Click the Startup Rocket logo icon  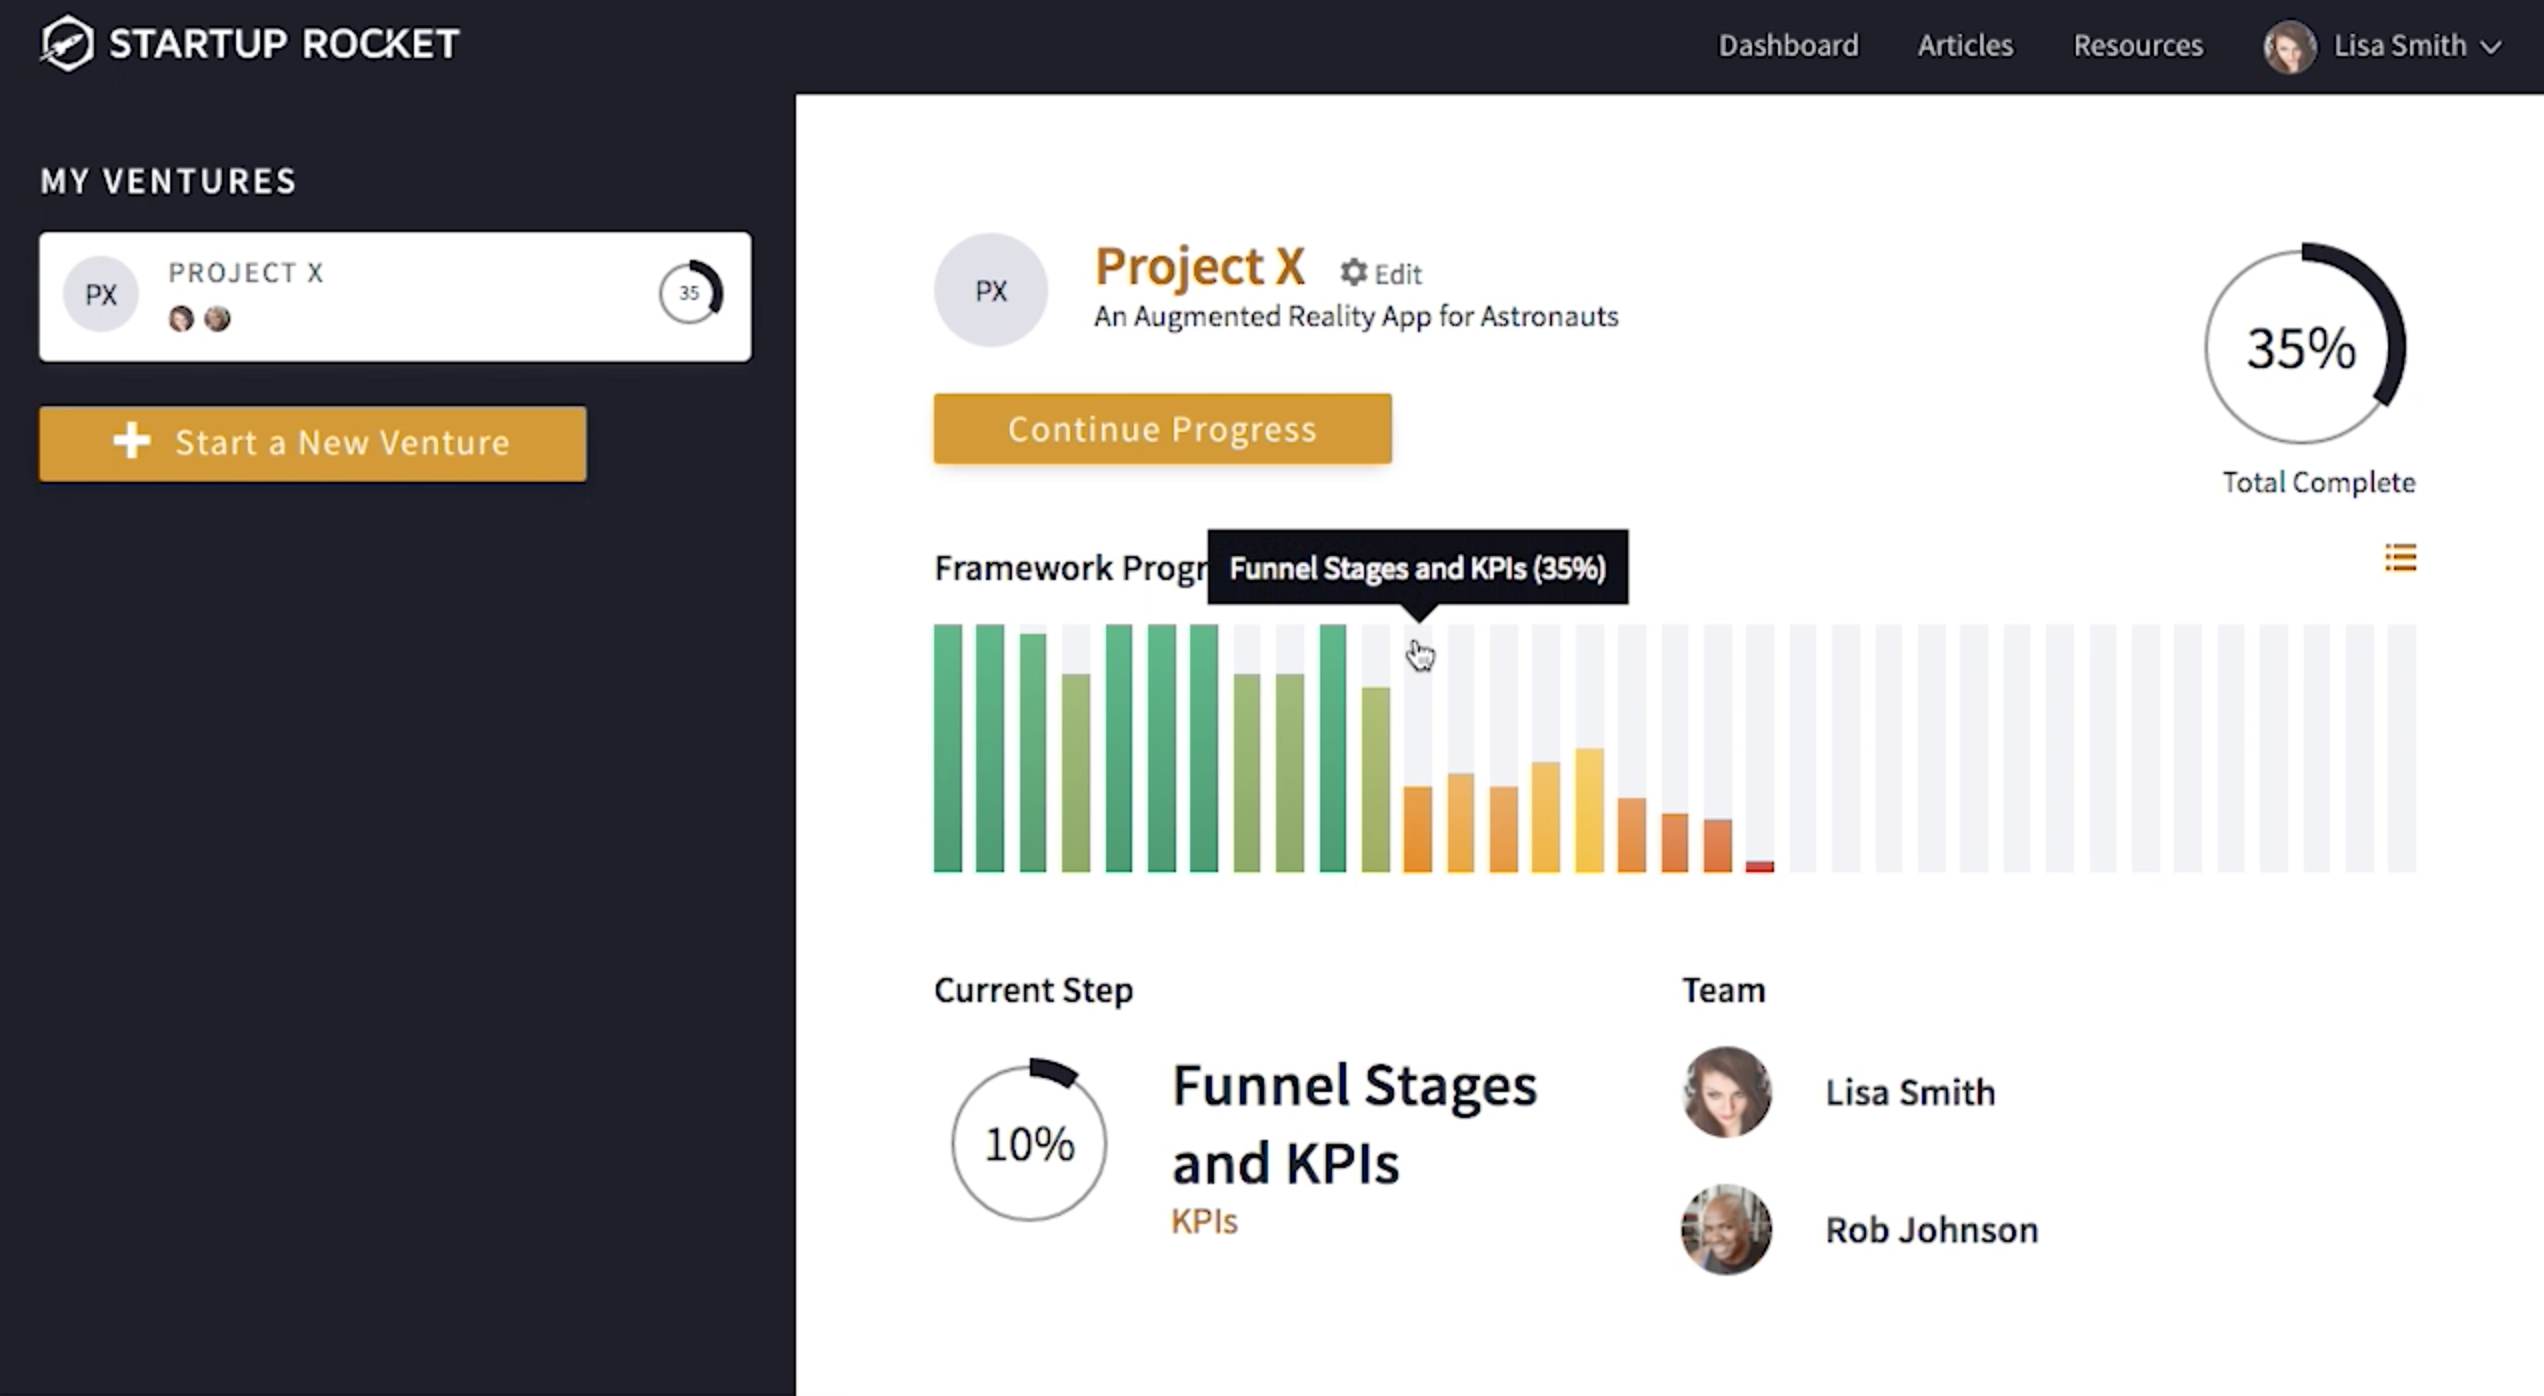(67, 43)
